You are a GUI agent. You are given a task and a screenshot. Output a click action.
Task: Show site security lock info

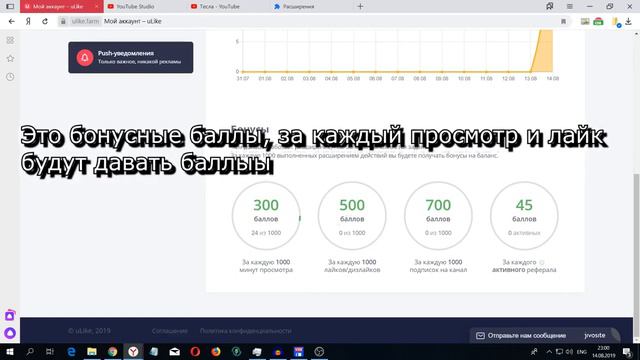[x=63, y=21]
